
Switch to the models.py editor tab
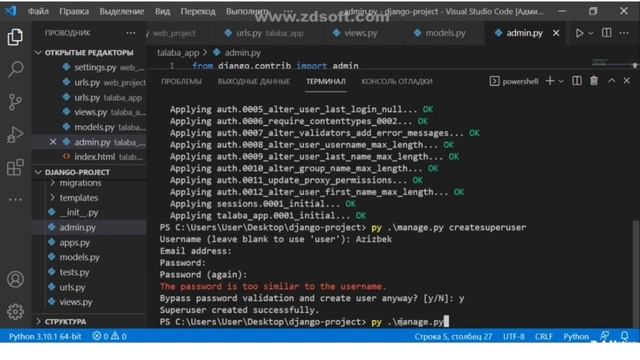click(440, 33)
